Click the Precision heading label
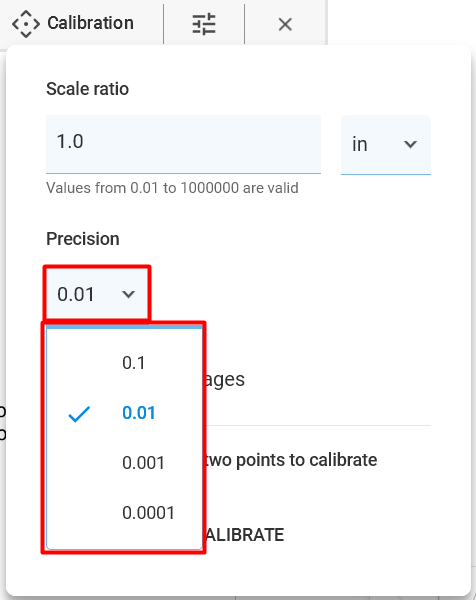 tap(83, 239)
